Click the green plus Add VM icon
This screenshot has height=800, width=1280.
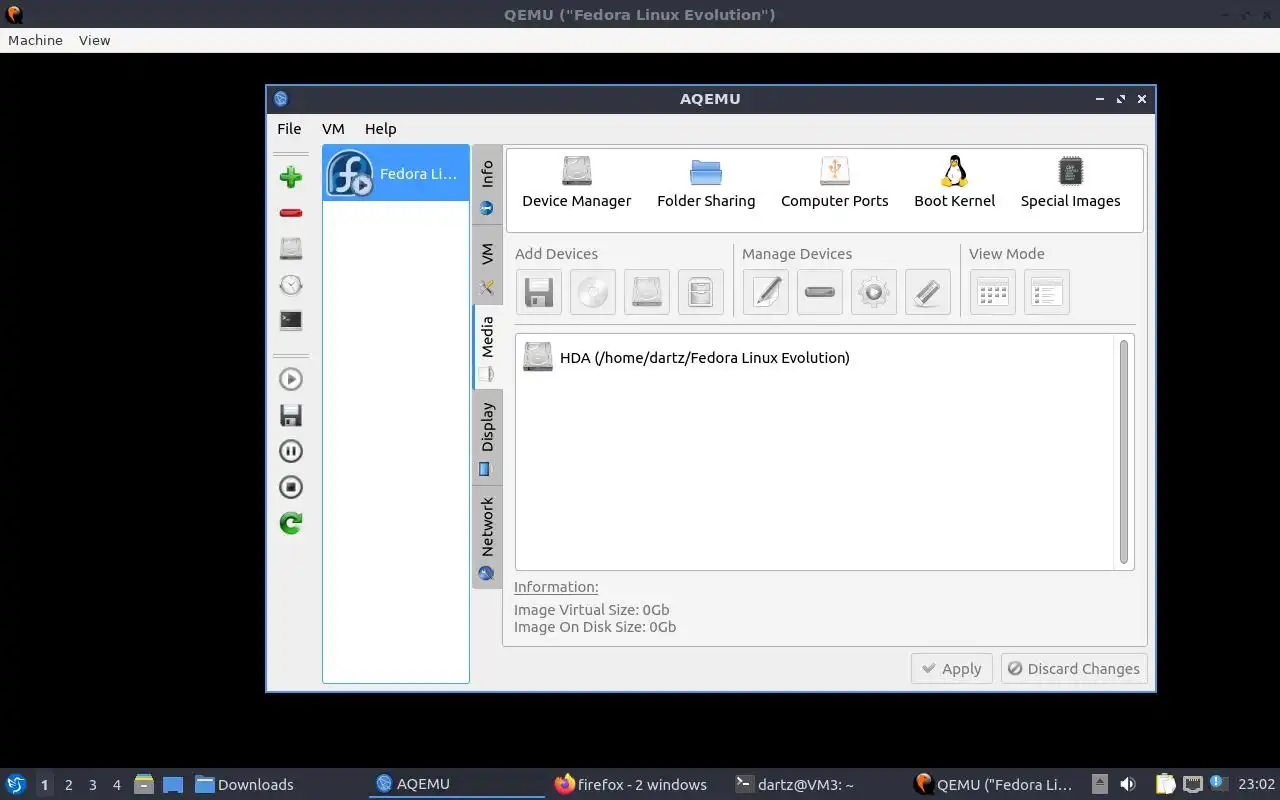tap(291, 177)
